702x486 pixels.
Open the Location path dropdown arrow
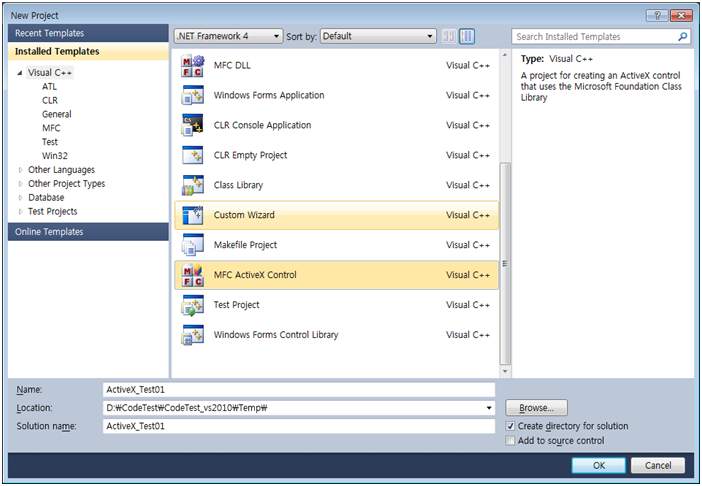tap(489, 408)
